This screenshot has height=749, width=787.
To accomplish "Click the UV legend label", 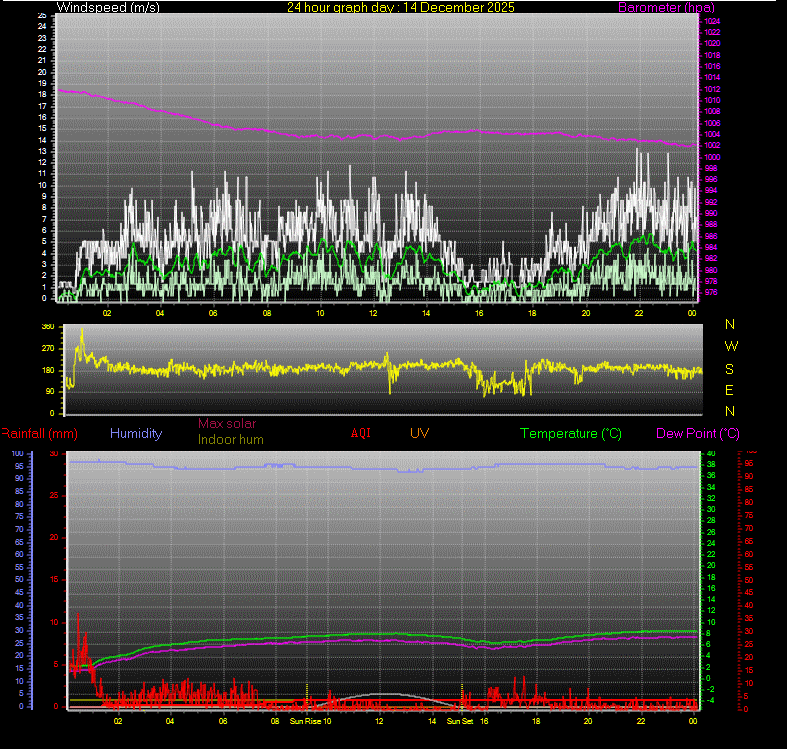I will click(x=419, y=433).
